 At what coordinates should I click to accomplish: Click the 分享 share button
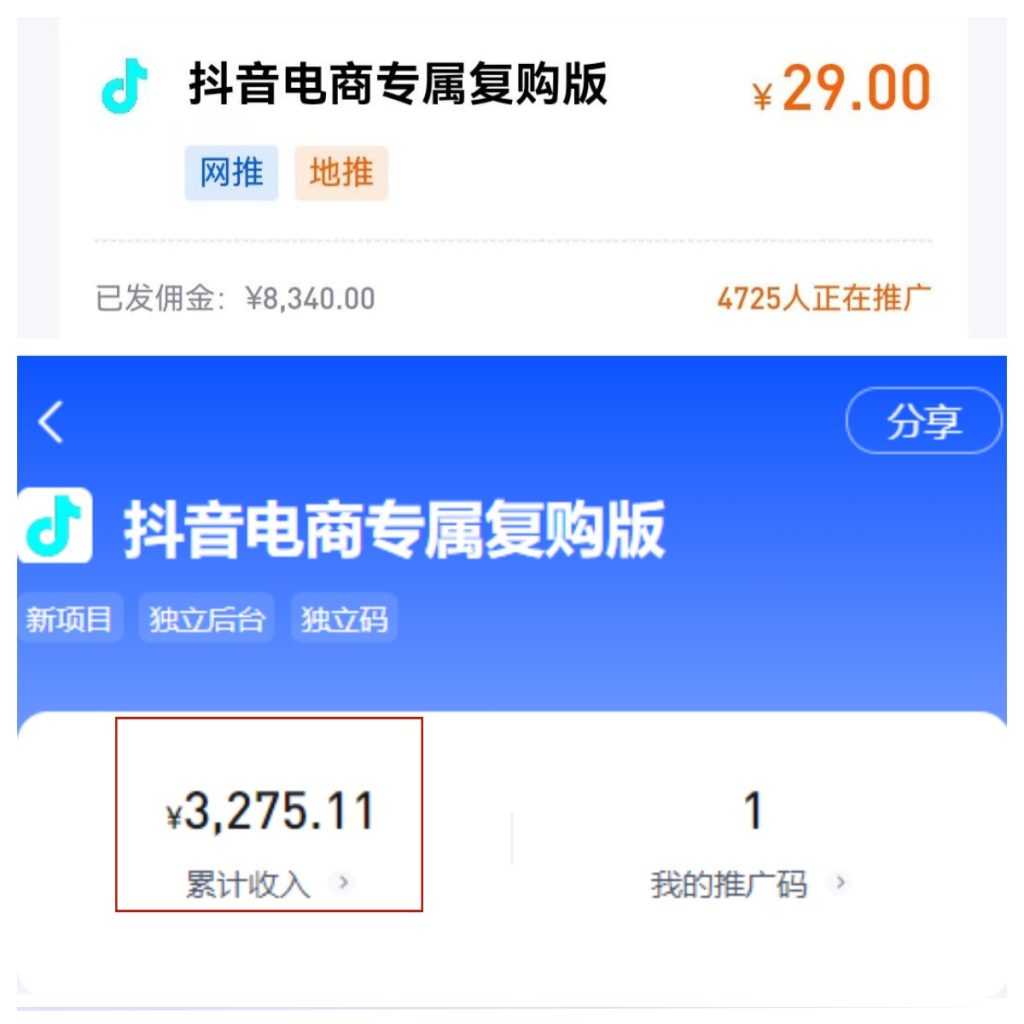pyautogui.click(x=923, y=421)
